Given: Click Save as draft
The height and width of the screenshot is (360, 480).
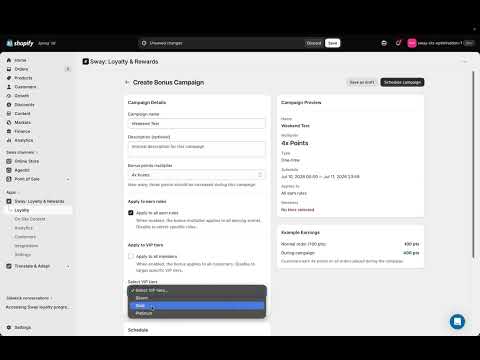Looking at the screenshot, I should click(362, 82).
